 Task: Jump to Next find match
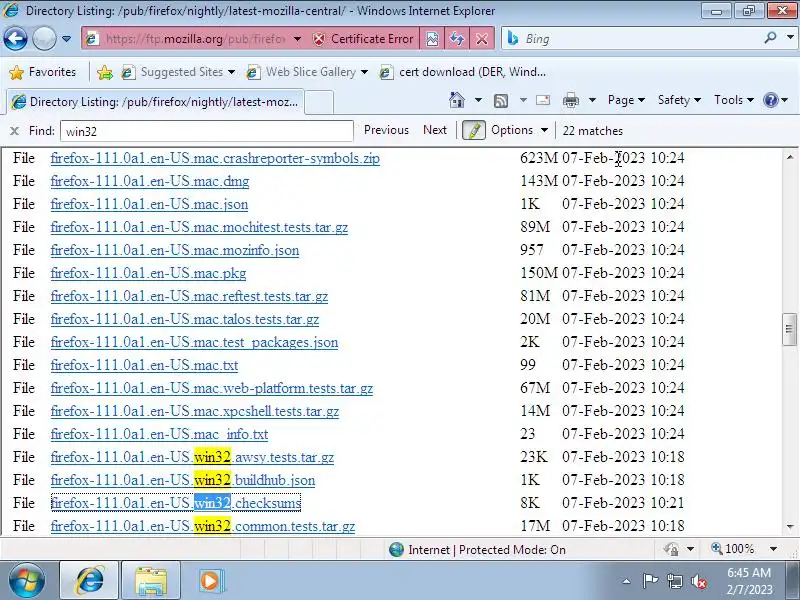click(x=435, y=130)
